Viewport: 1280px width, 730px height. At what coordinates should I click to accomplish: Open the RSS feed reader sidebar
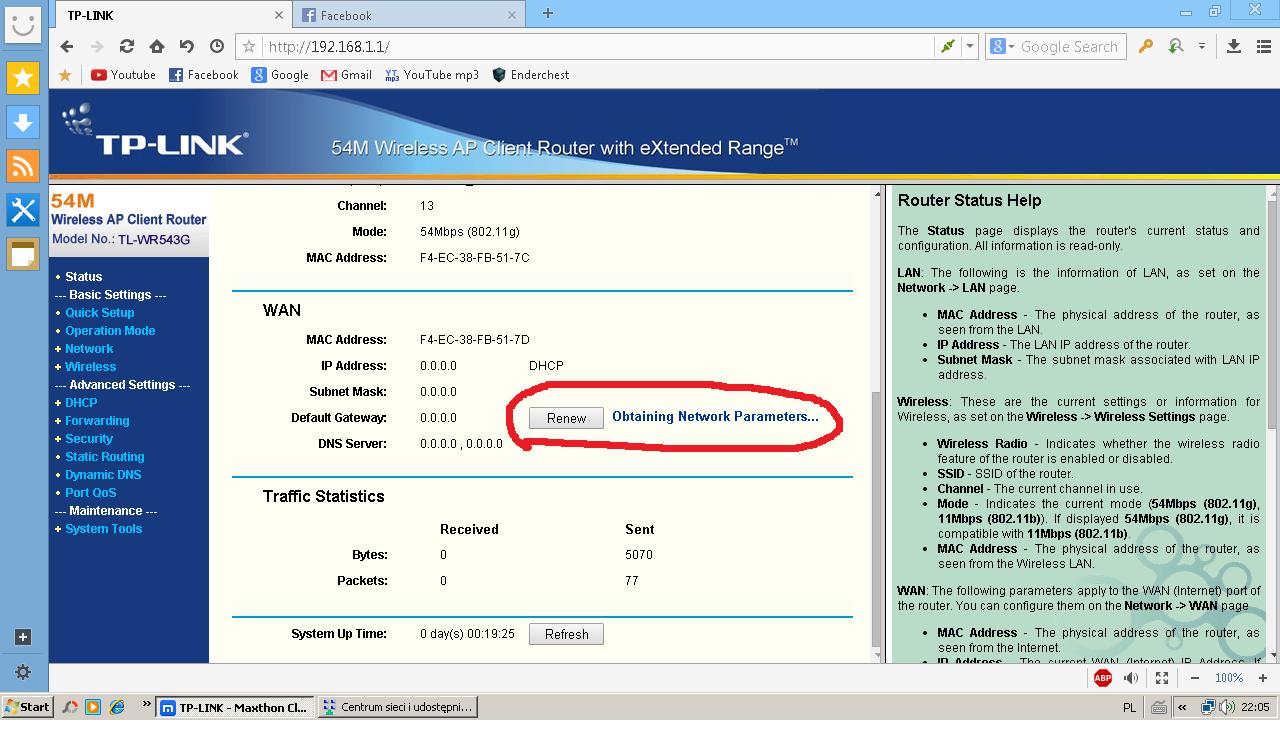point(23,166)
